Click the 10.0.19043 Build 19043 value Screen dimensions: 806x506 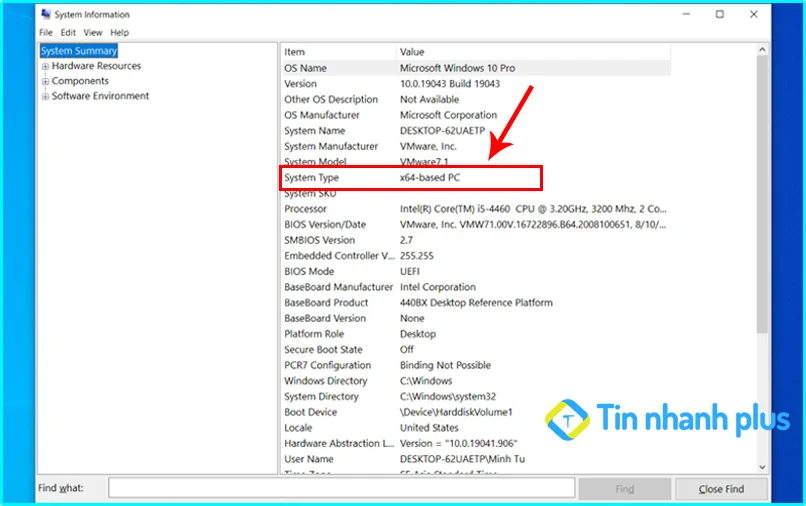click(x=450, y=84)
